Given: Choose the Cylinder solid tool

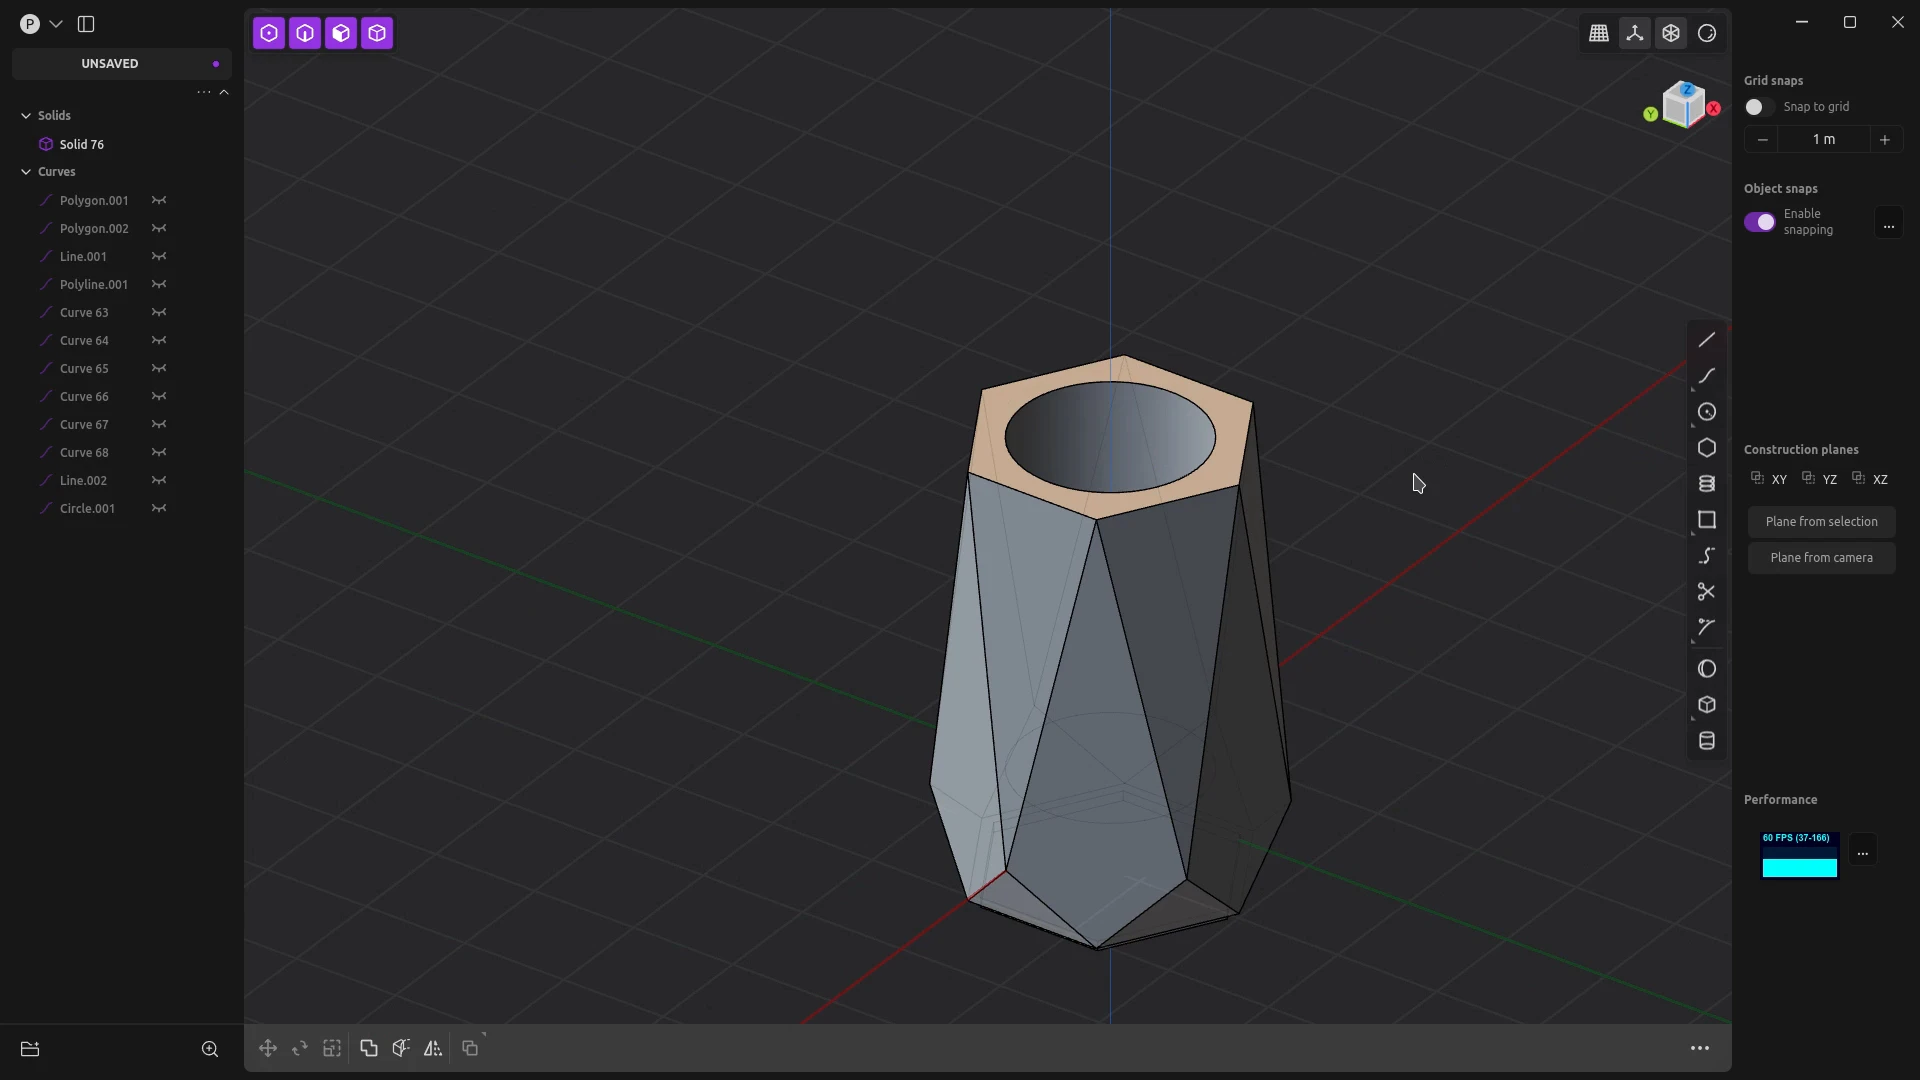Looking at the screenshot, I should [x=1707, y=741].
